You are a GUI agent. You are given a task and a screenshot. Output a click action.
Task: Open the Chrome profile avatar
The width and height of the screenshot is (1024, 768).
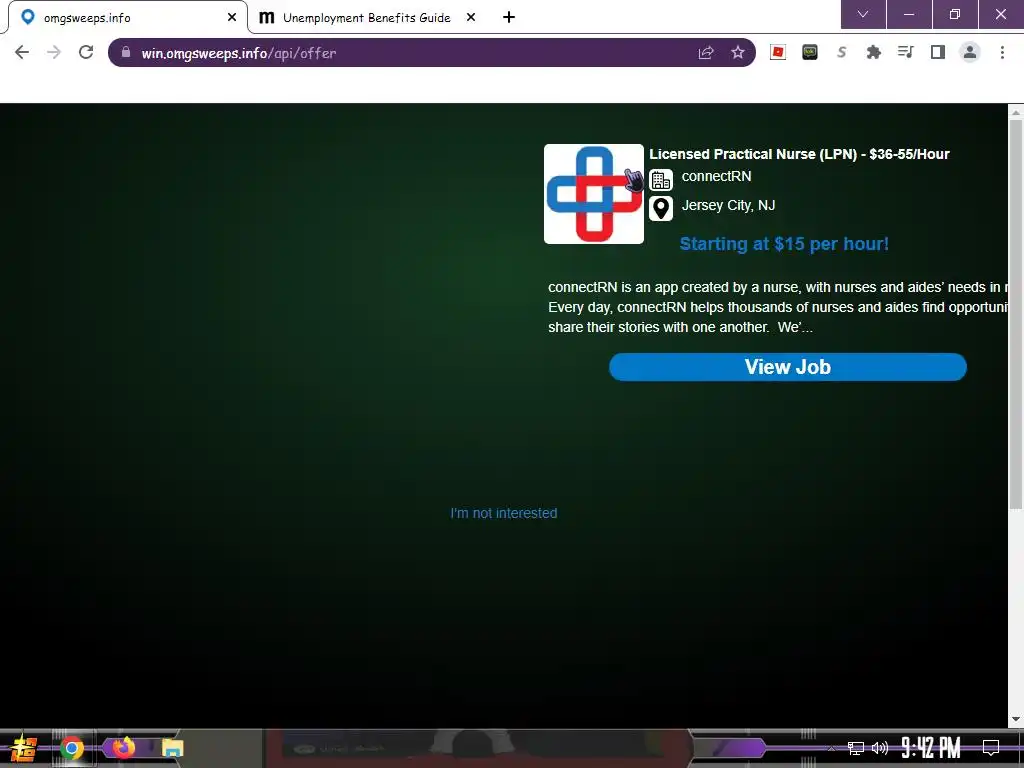970,52
